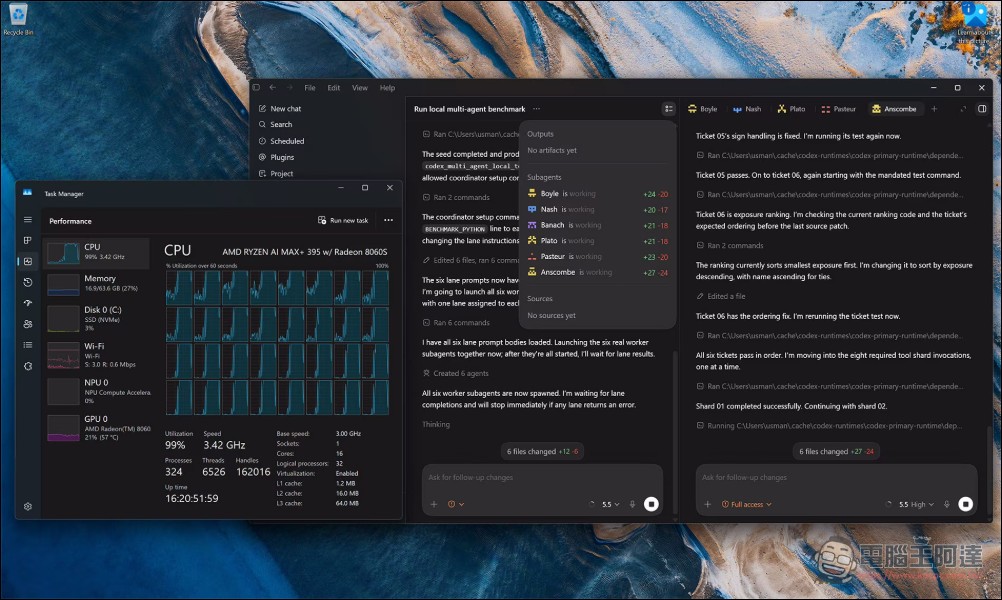Open Scheduled in the sidebar
1002x600 pixels.
(x=281, y=141)
